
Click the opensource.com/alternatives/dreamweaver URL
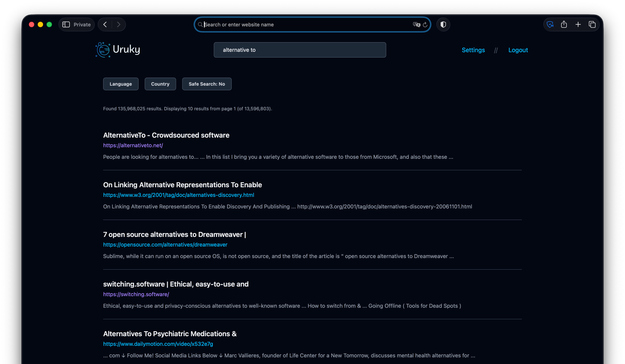point(165,245)
